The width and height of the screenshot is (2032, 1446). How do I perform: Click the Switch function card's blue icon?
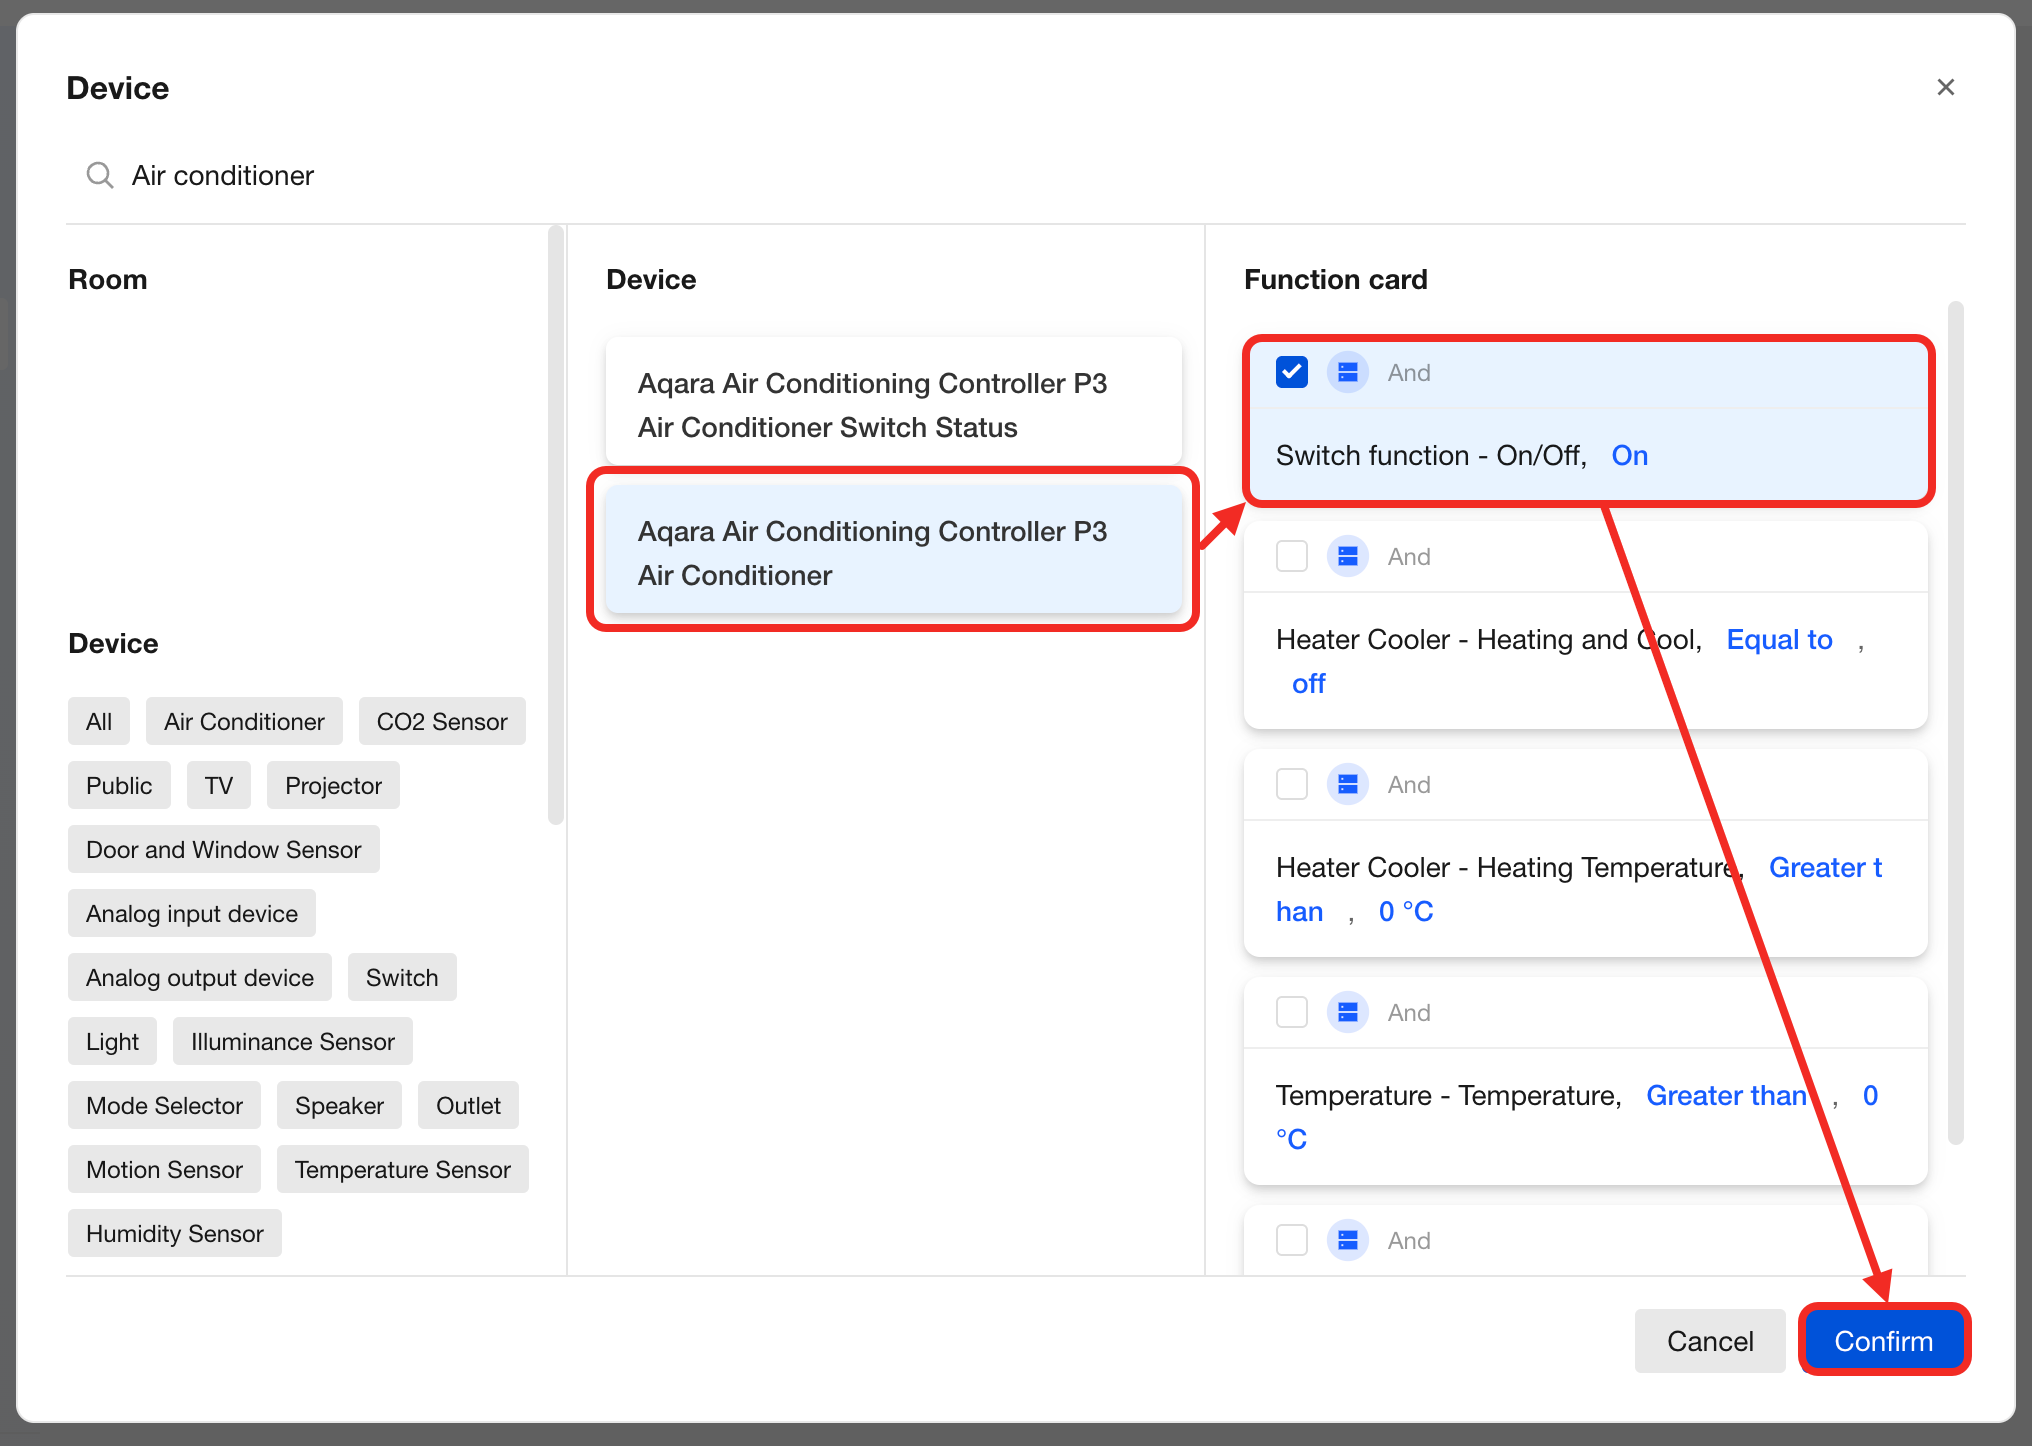pos(1347,373)
